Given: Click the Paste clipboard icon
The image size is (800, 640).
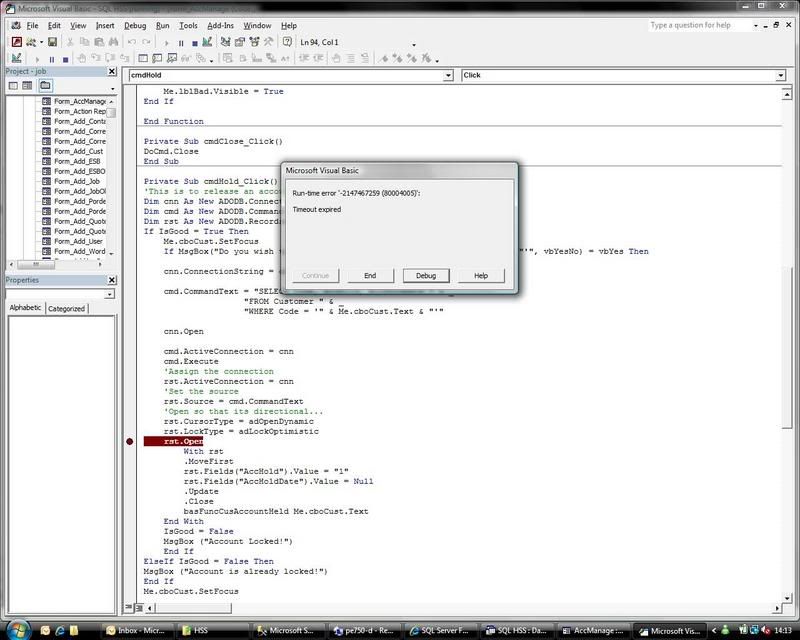Looking at the screenshot, I should pos(99,42).
